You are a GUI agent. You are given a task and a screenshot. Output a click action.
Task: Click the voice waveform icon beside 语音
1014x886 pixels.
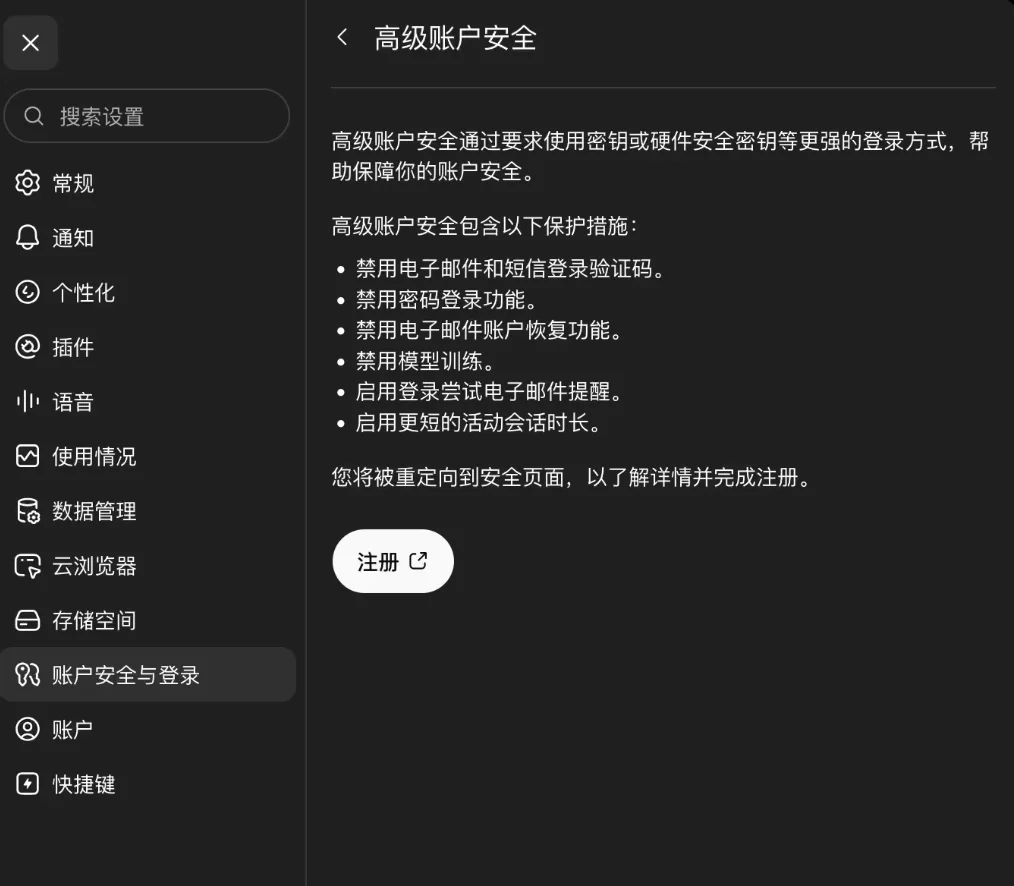click(x=27, y=402)
